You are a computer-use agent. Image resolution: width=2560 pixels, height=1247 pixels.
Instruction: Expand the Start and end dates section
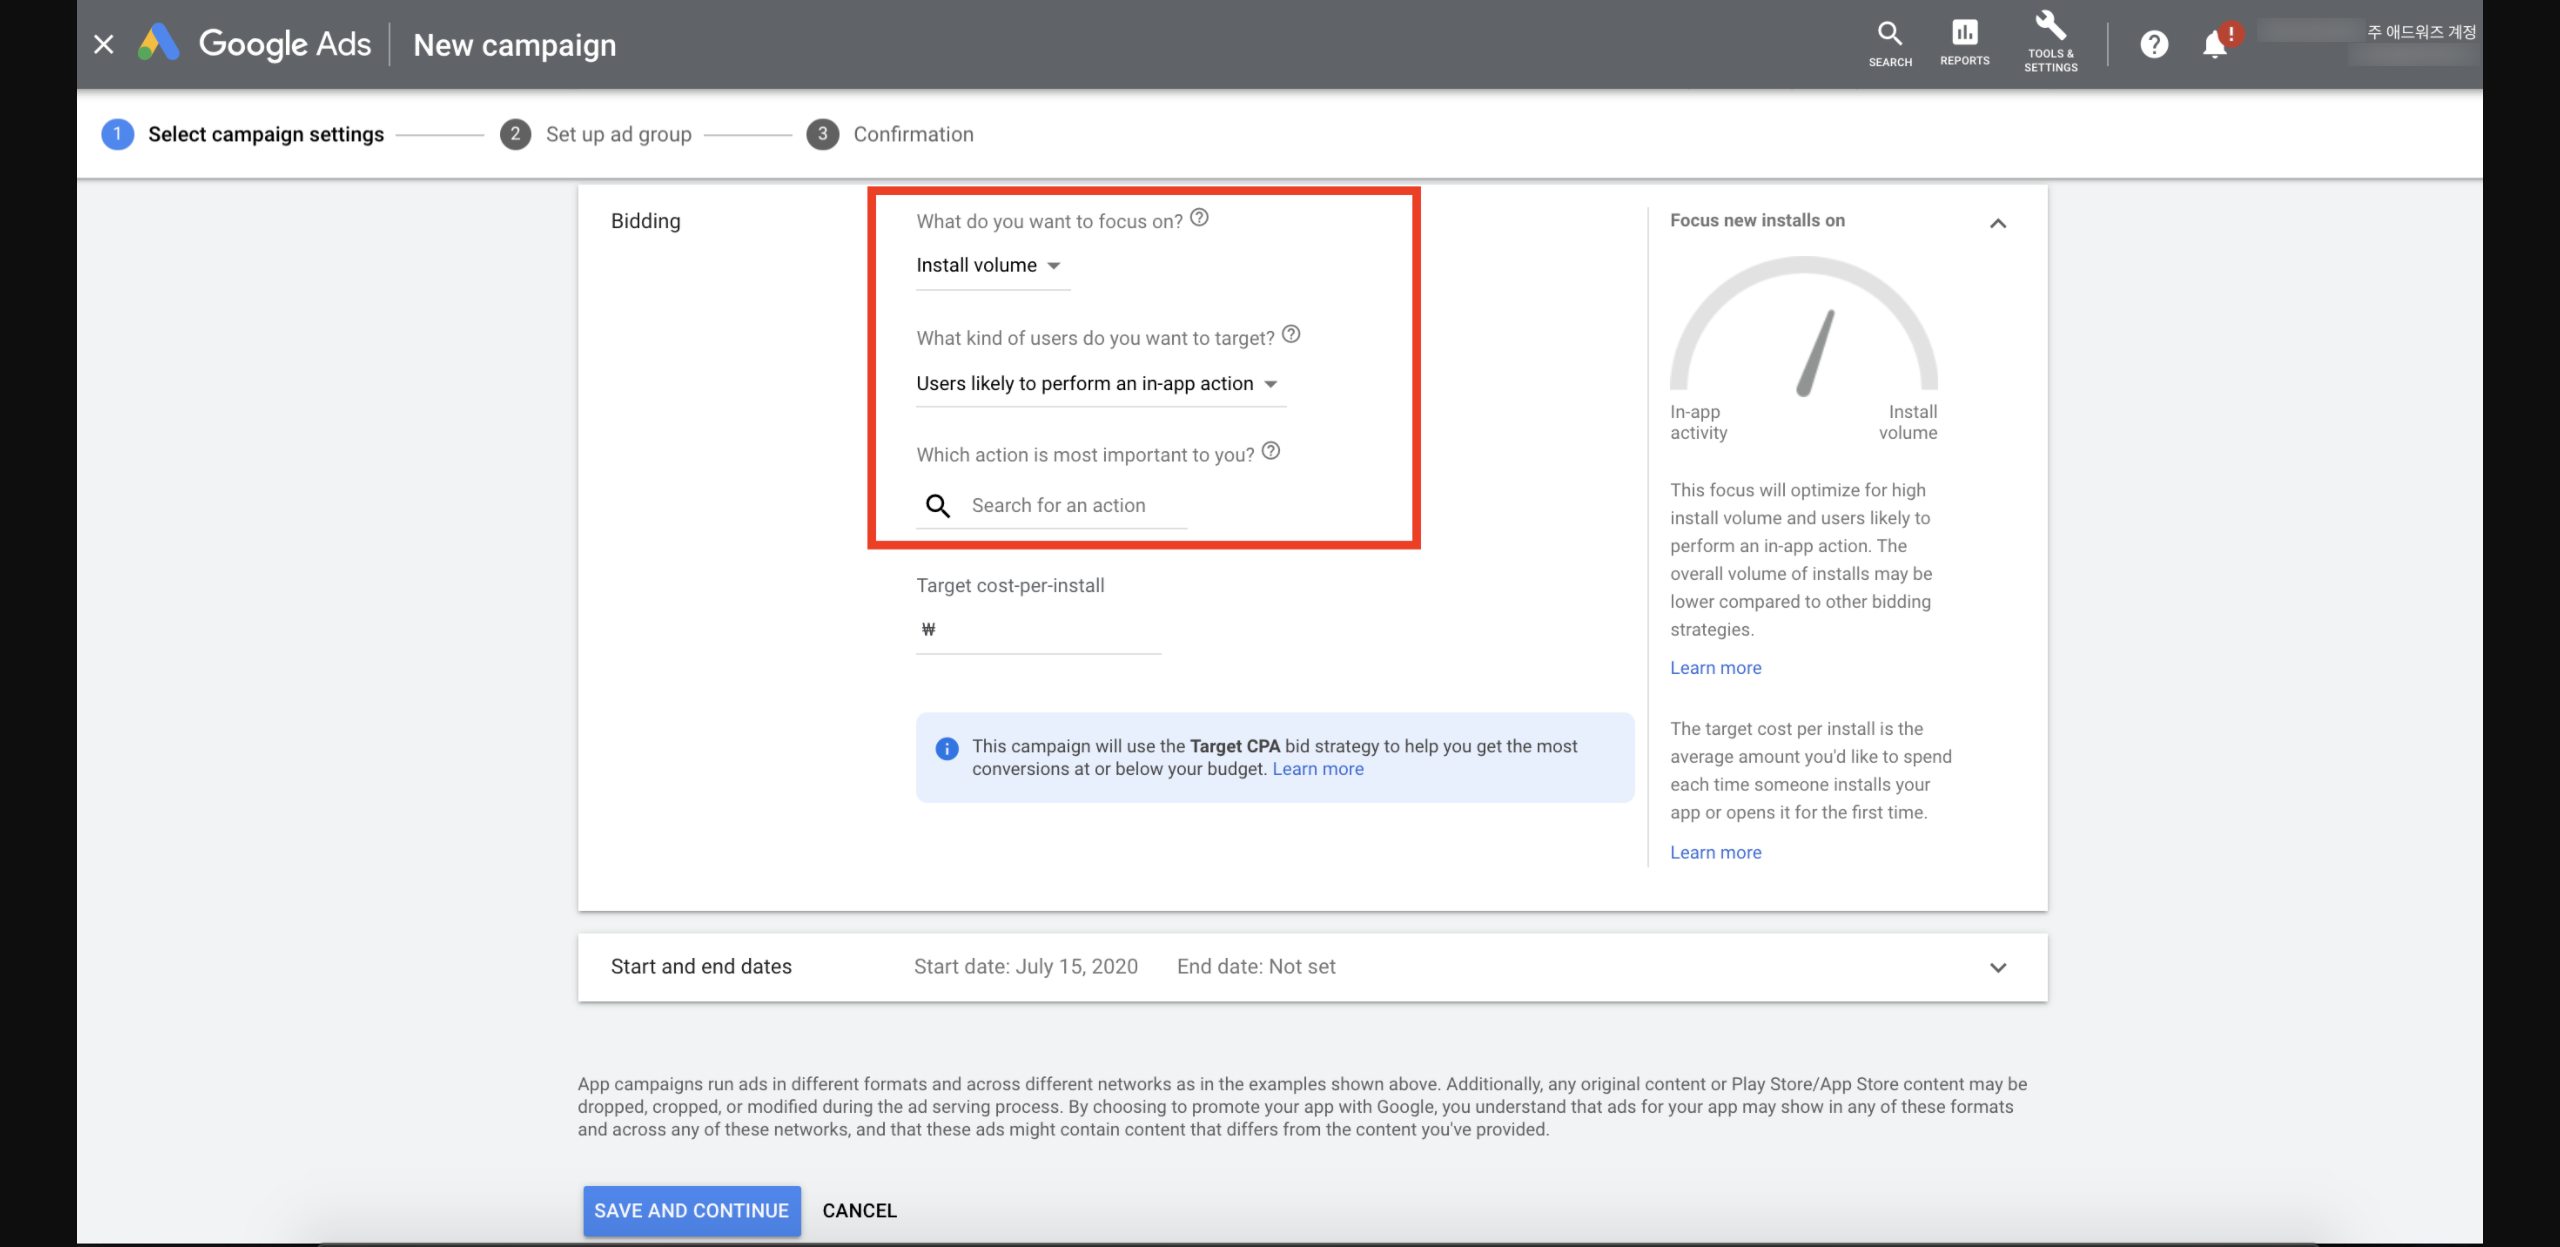pyautogui.click(x=1998, y=968)
